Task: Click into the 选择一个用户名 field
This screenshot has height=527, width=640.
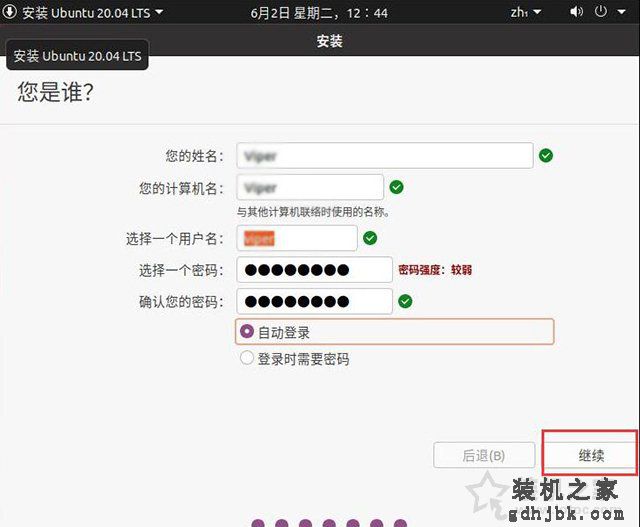Action: point(297,238)
